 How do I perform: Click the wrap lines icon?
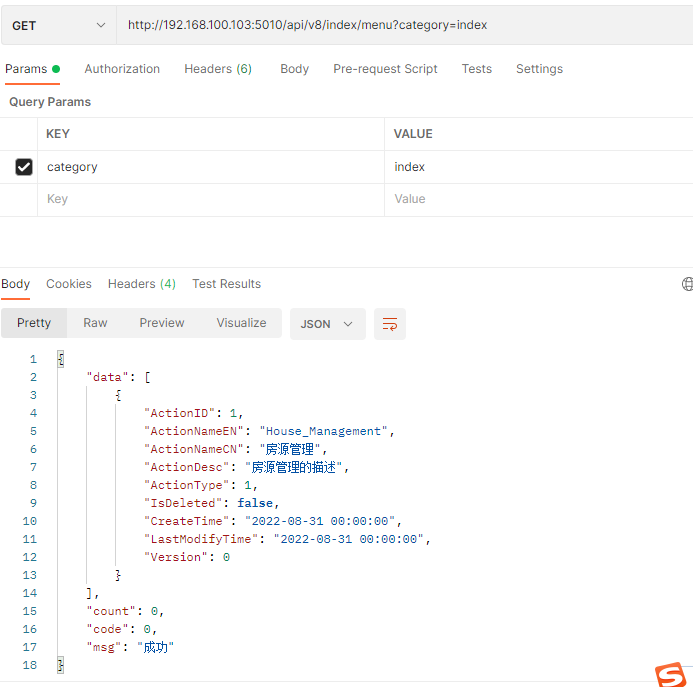390,324
